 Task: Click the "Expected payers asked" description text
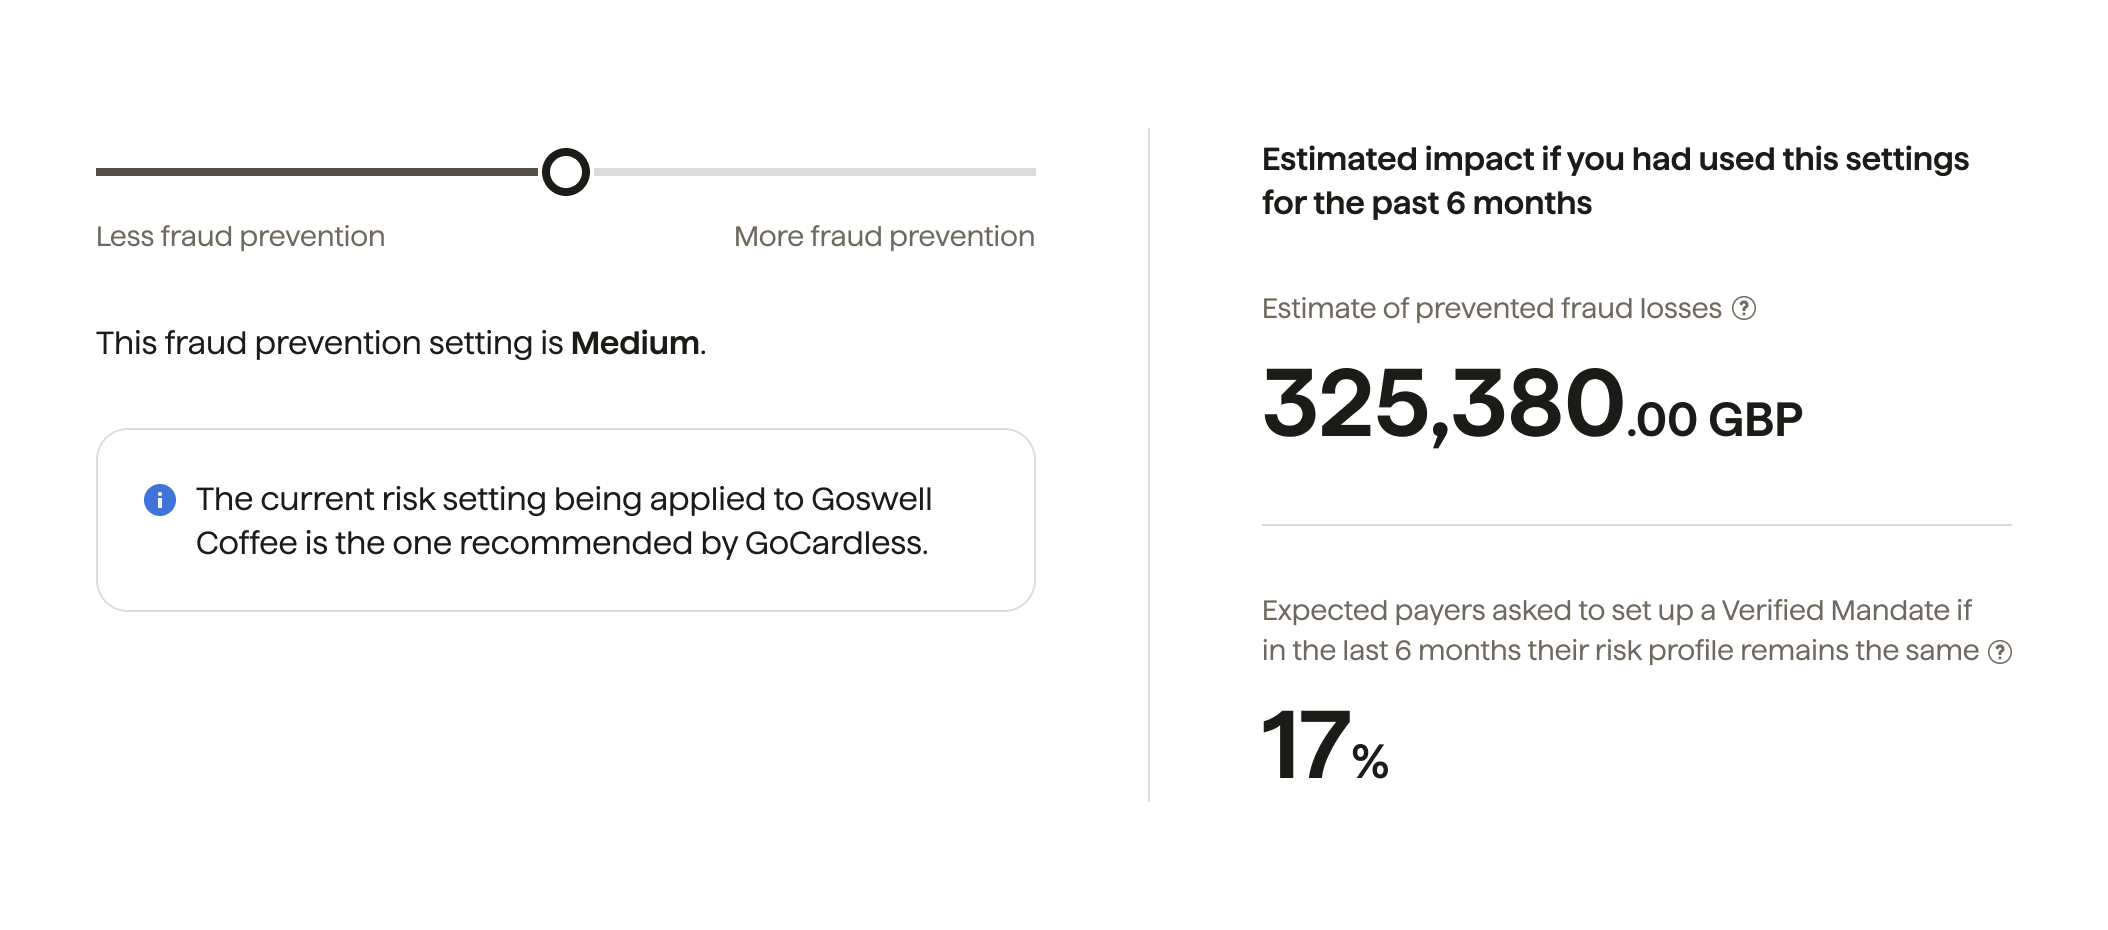tap(1616, 630)
